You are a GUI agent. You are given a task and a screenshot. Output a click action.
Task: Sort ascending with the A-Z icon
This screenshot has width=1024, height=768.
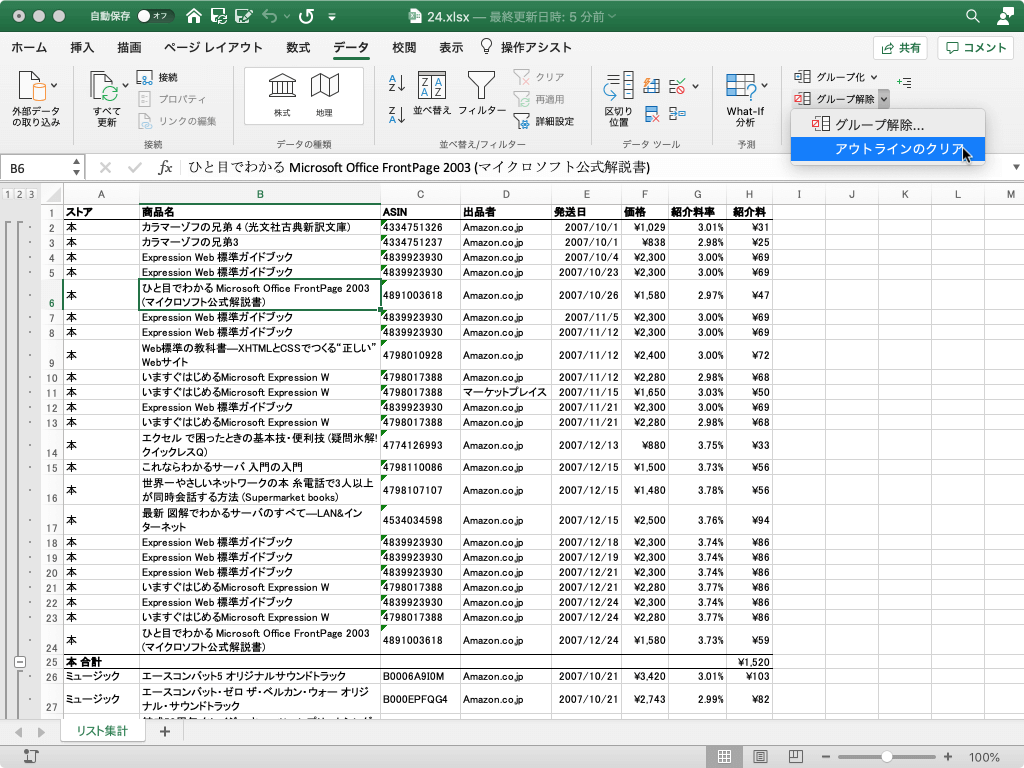(x=396, y=84)
